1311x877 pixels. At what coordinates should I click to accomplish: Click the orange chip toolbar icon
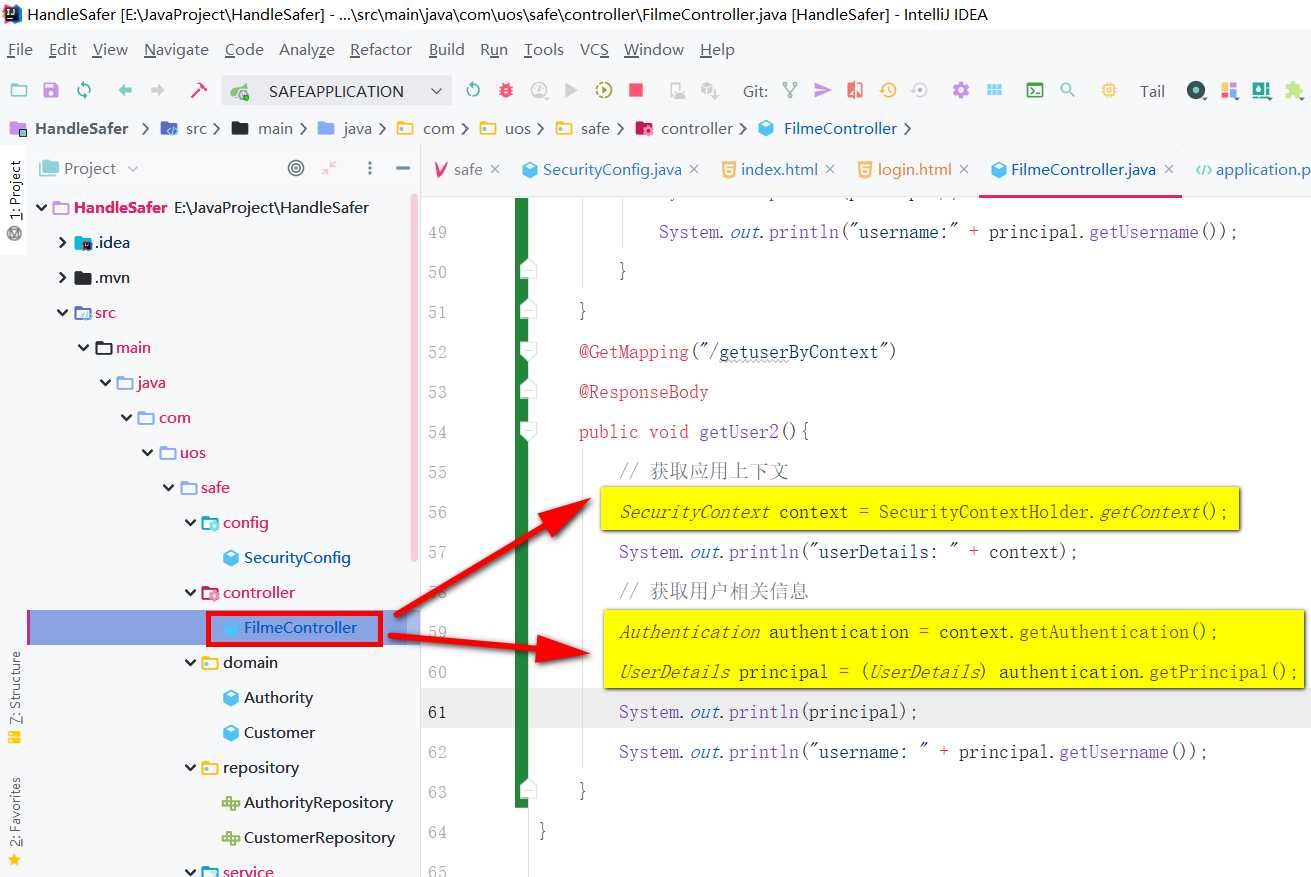pos(1109,90)
